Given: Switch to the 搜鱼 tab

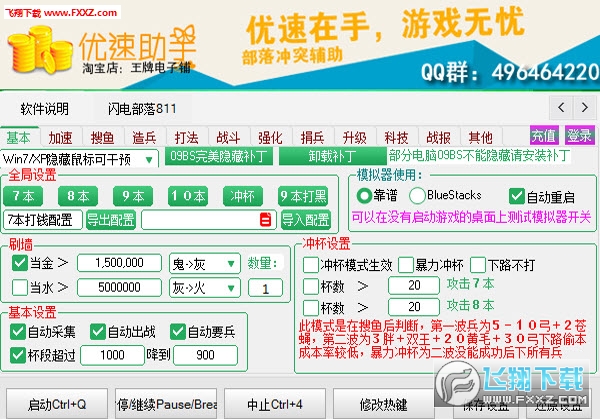Looking at the screenshot, I should [103, 137].
